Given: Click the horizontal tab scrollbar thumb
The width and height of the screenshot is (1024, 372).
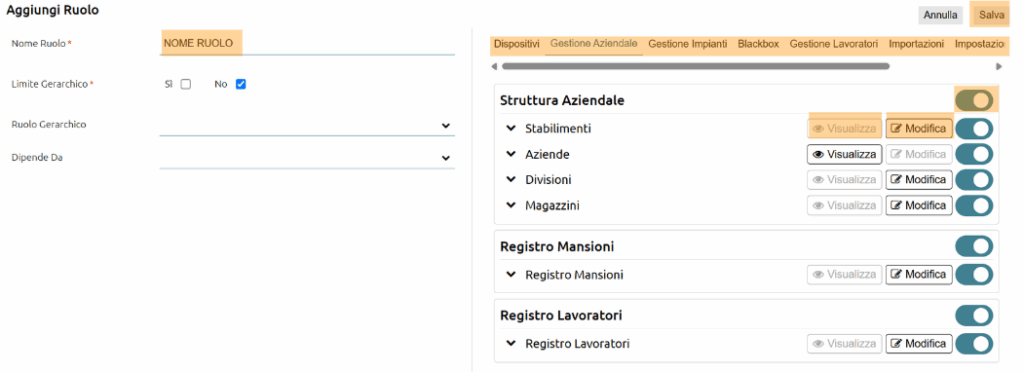Looking at the screenshot, I should click(696, 66).
